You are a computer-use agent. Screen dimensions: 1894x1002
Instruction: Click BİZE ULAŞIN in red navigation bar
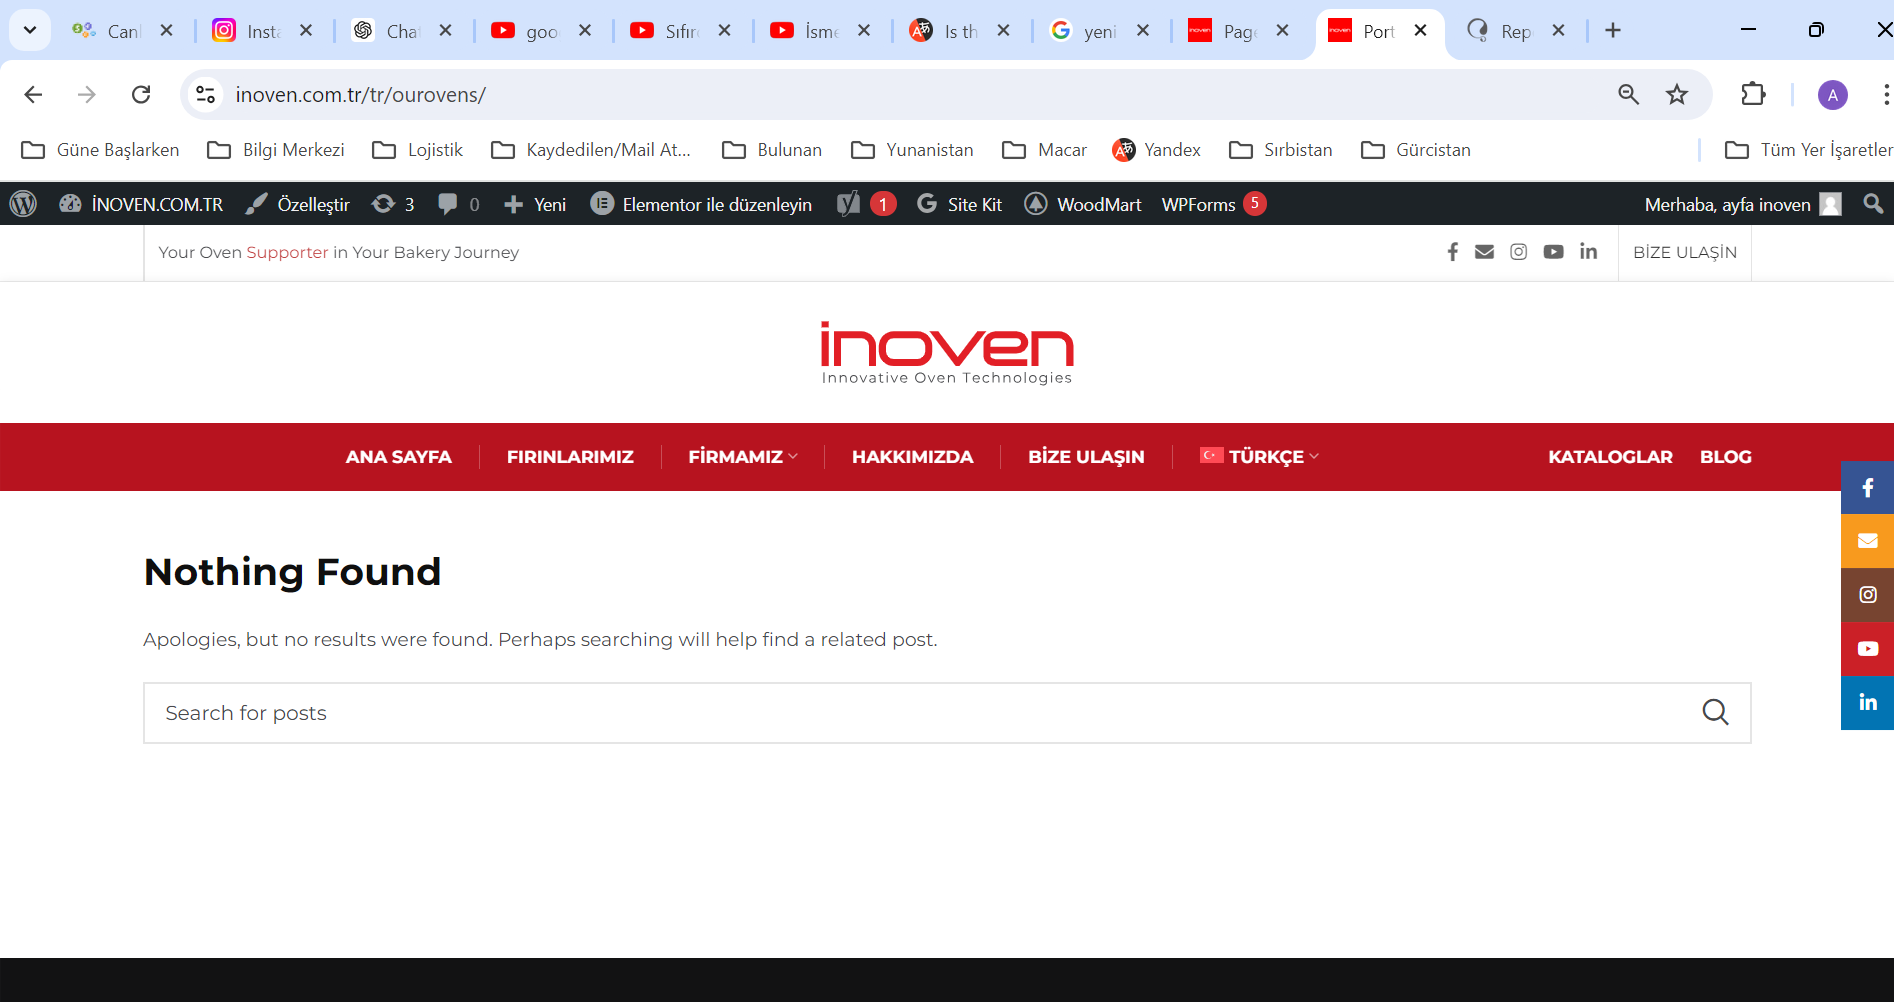[x=1086, y=457]
